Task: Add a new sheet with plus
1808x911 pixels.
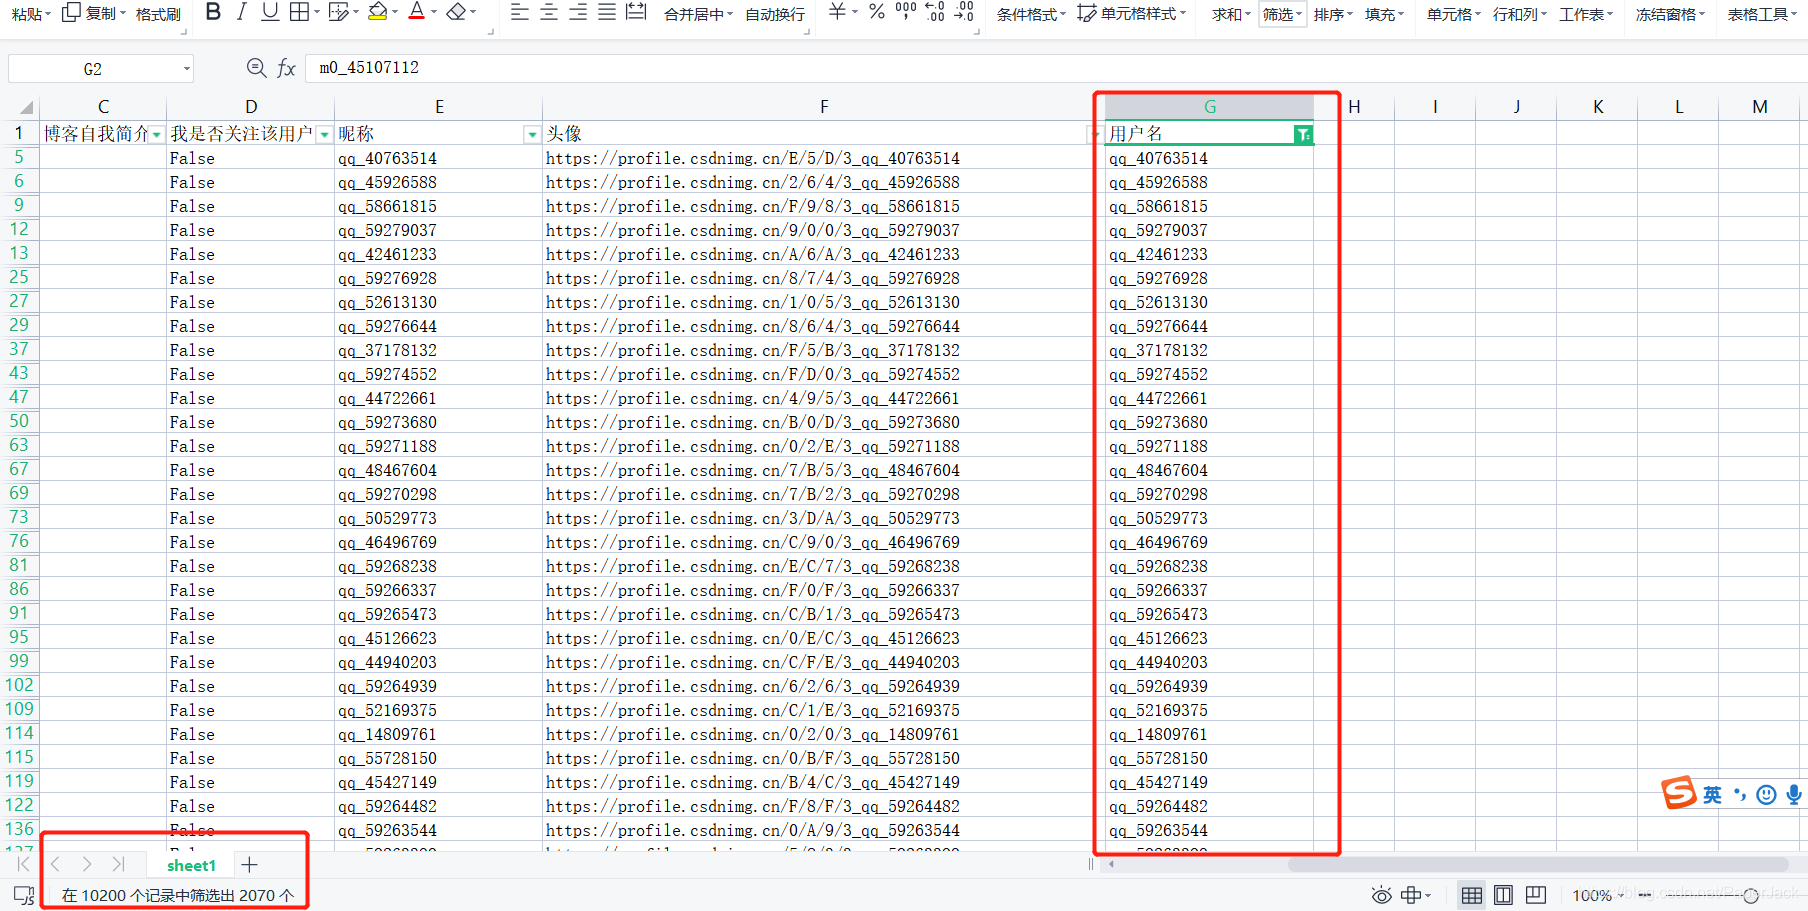Action: (x=250, y=864)
